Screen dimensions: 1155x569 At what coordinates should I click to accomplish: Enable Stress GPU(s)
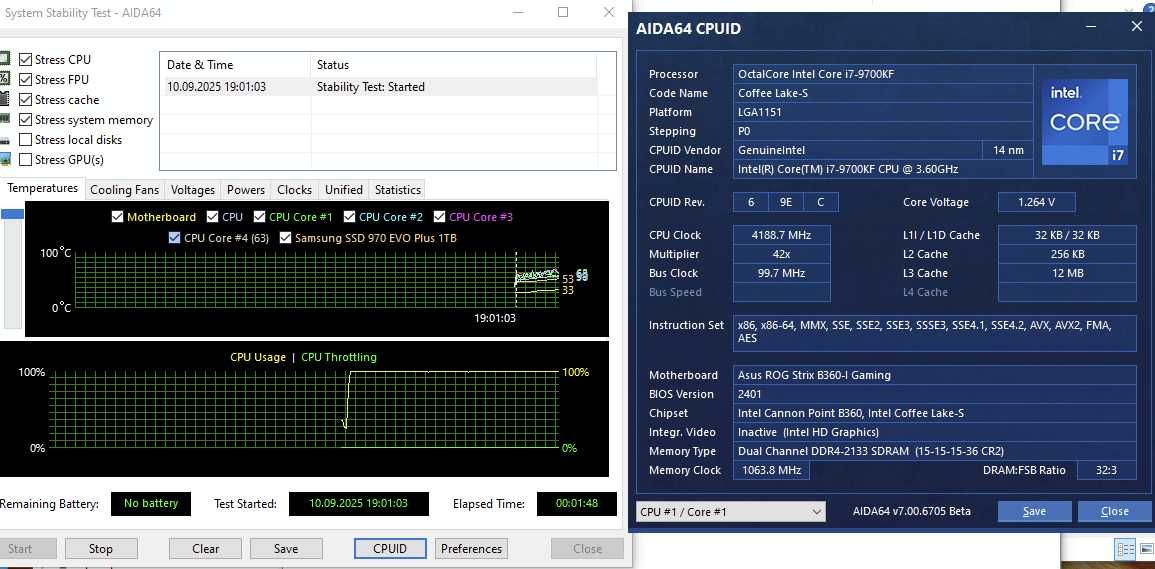point(25,159)
